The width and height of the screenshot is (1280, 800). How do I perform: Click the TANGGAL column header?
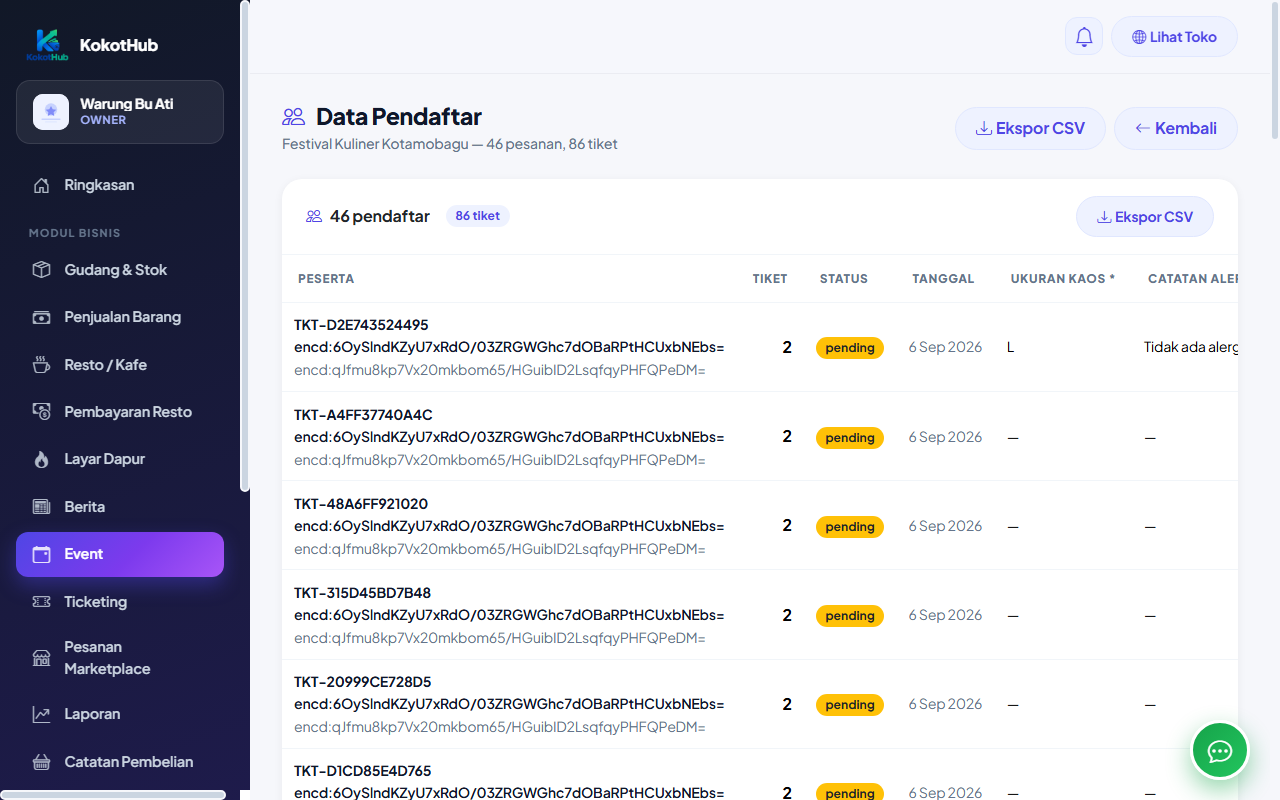943,279
